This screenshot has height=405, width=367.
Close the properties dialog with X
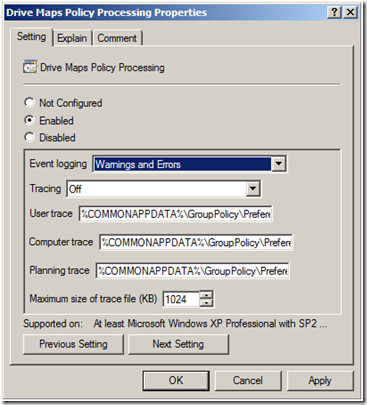coord(350,12)
